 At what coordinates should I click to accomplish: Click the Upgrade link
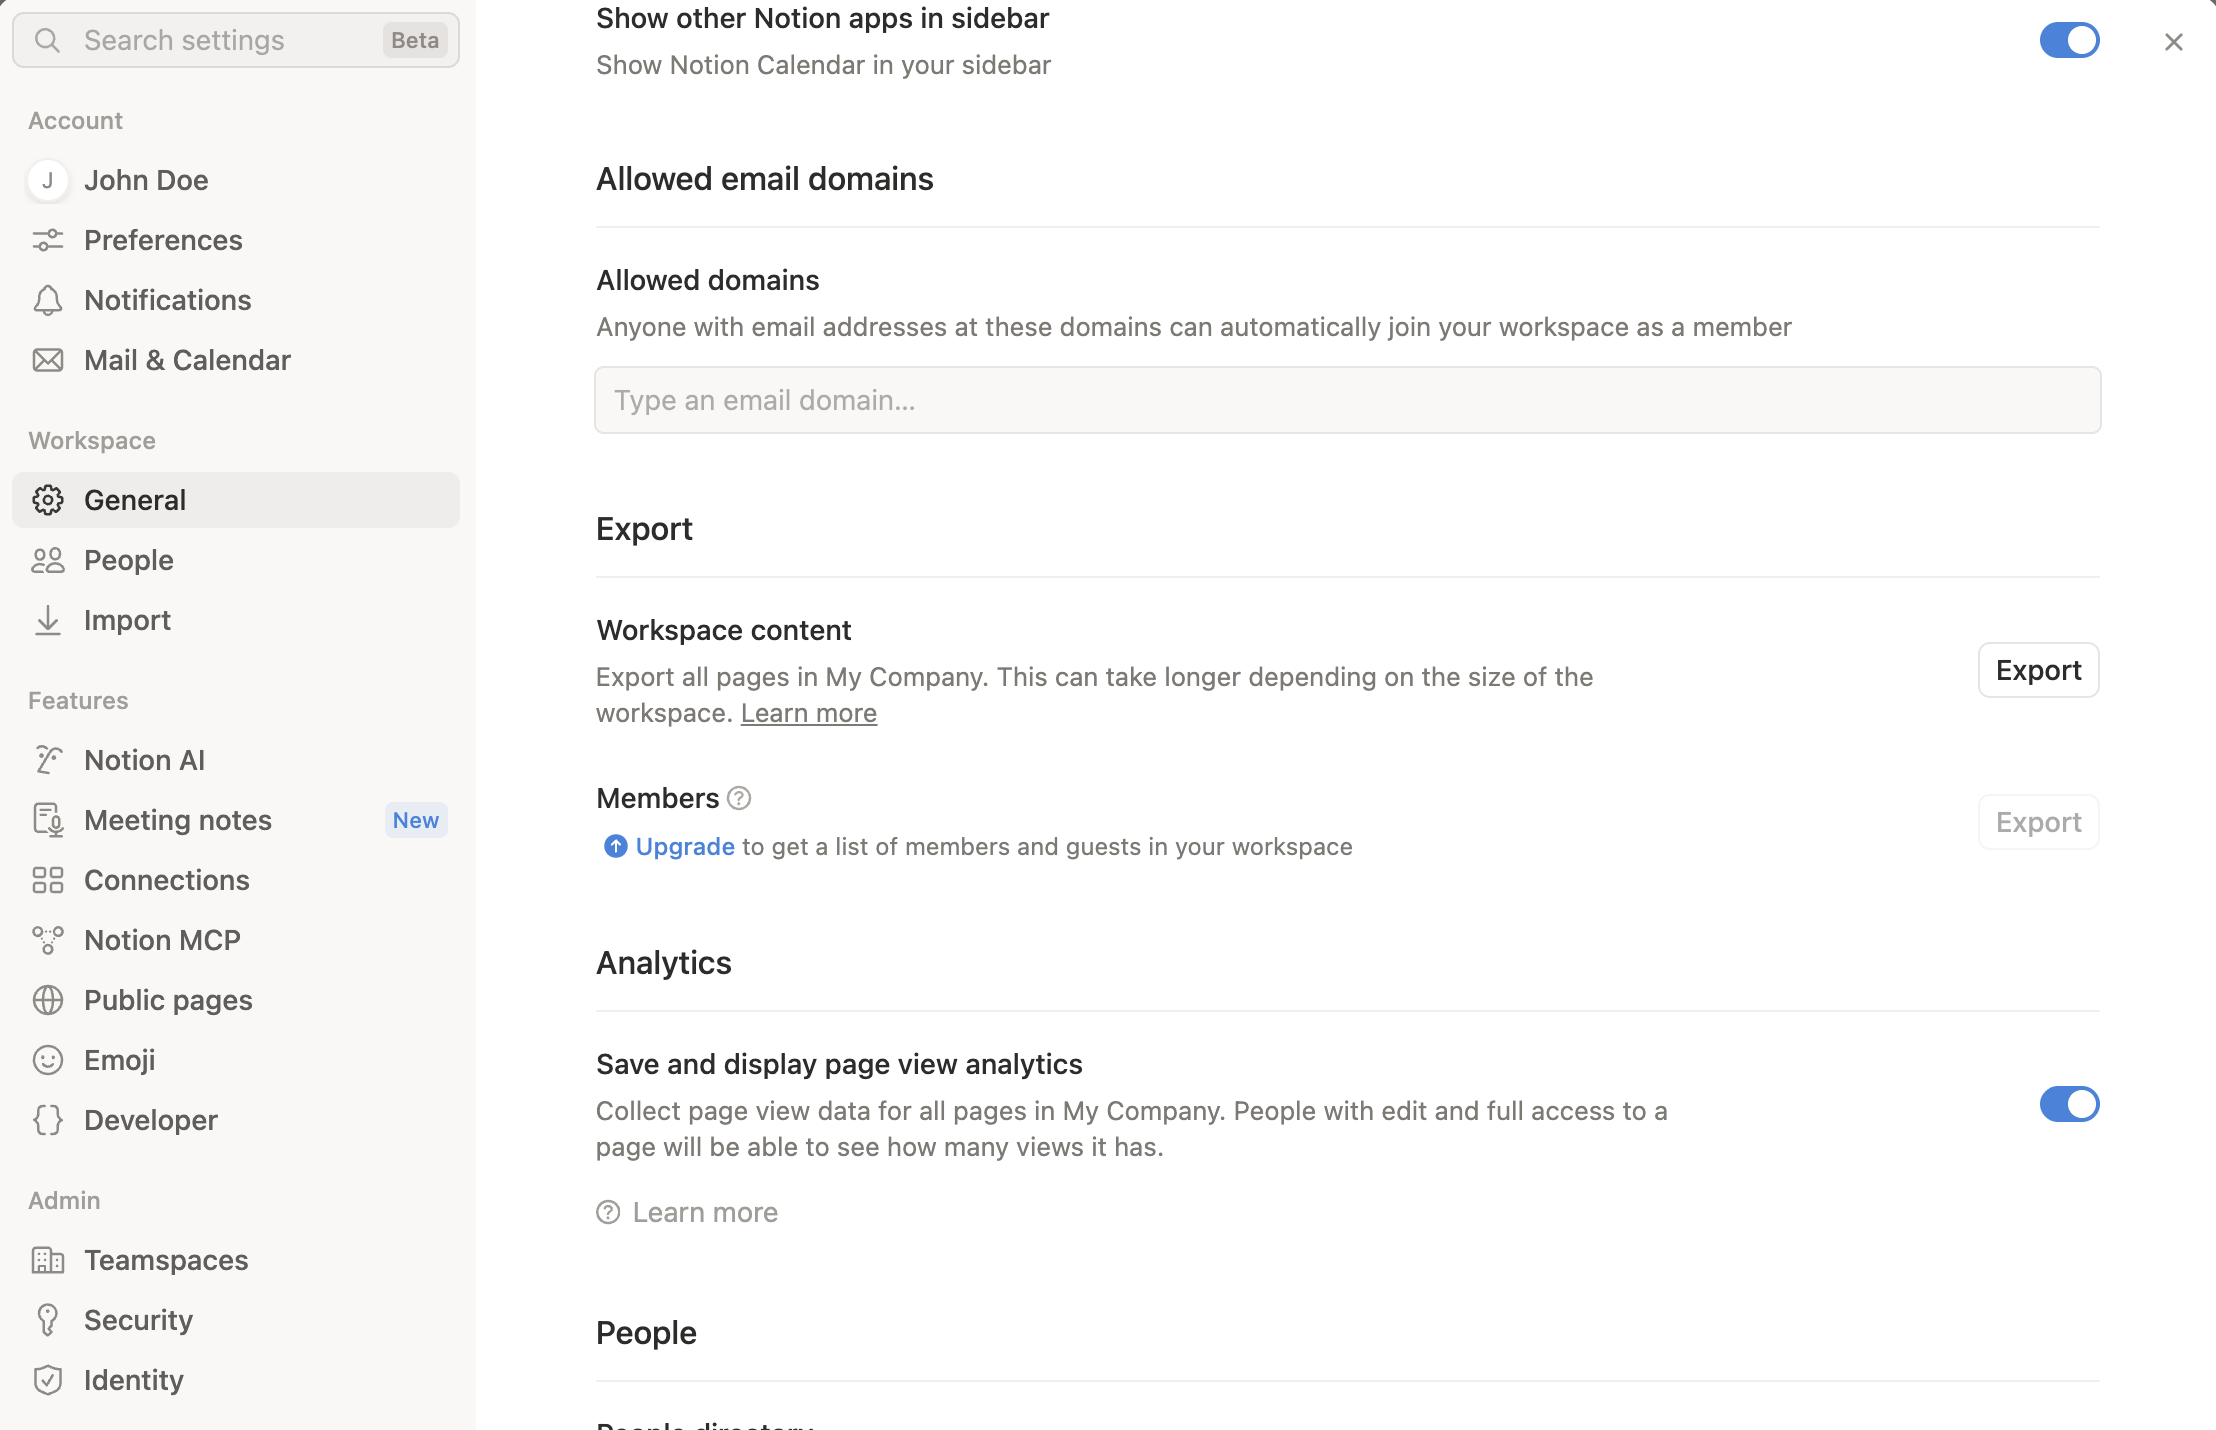(685, 846)
